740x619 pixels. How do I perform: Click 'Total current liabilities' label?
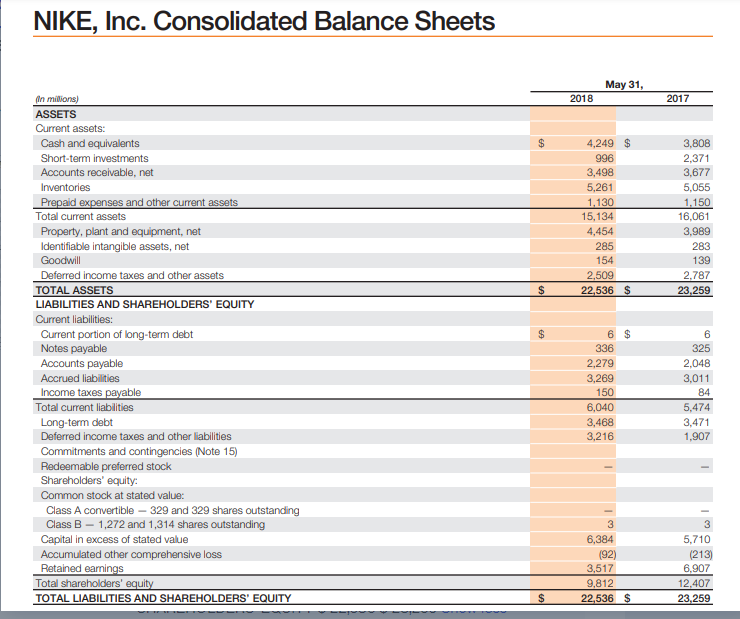click(x=84, y=408)
